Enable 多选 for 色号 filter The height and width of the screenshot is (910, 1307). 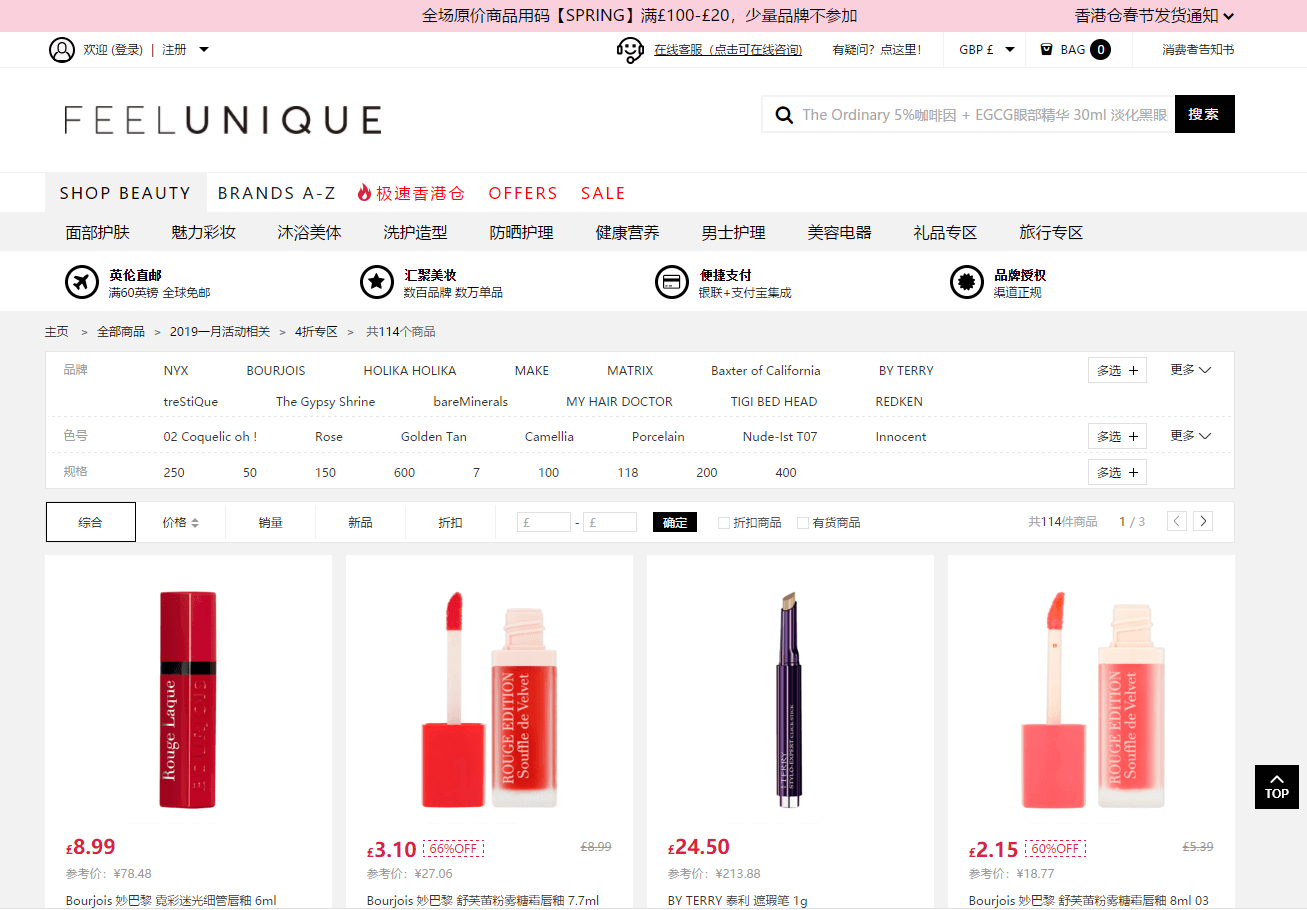pyautogui.click(x=1117, y=436)
